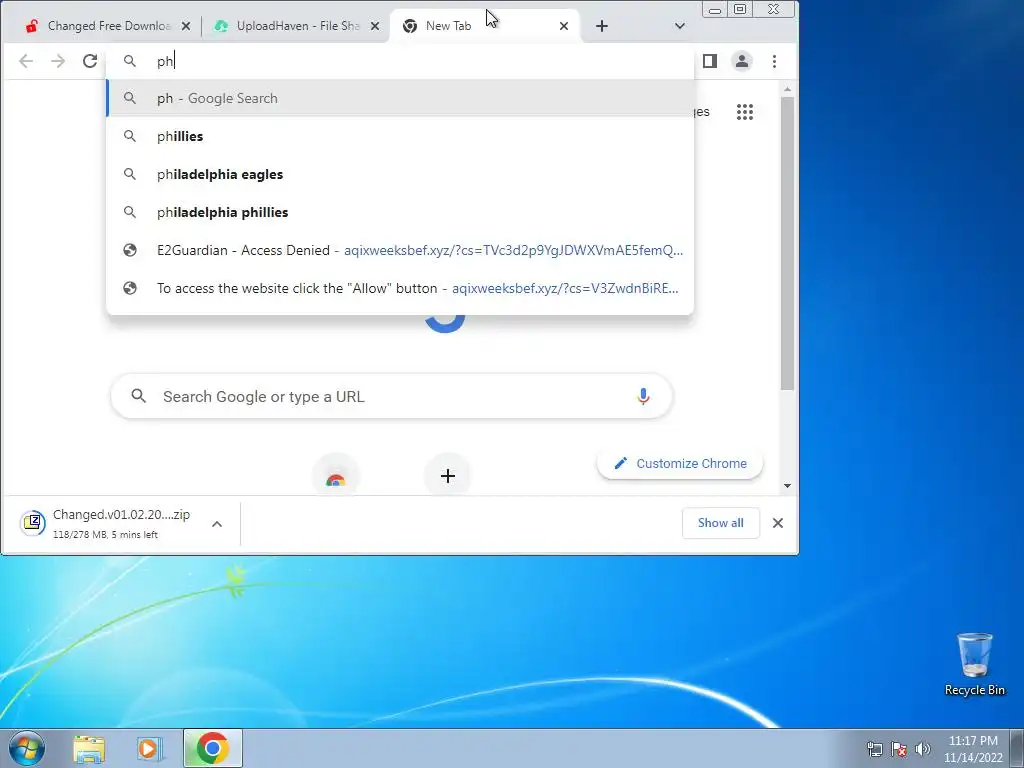Dismiss the downloads bar

(x=778, y=523)
